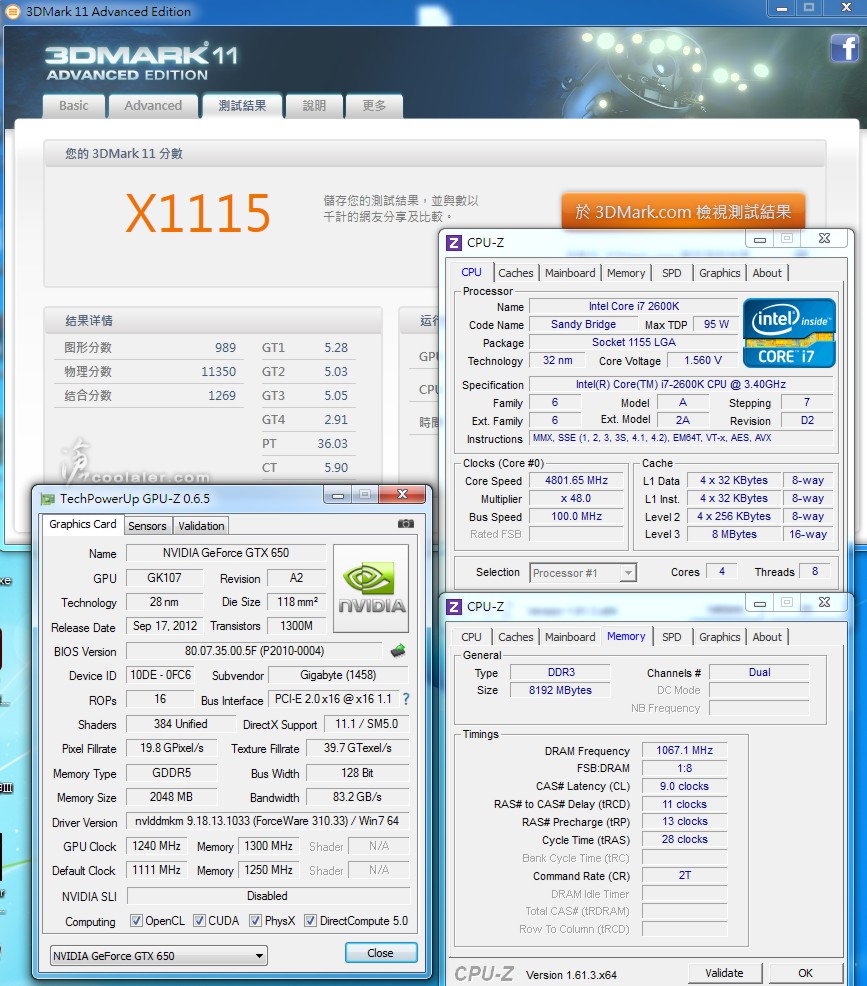Click the Driver Version value field
This screenshot has width=867, height=986.
267,821
